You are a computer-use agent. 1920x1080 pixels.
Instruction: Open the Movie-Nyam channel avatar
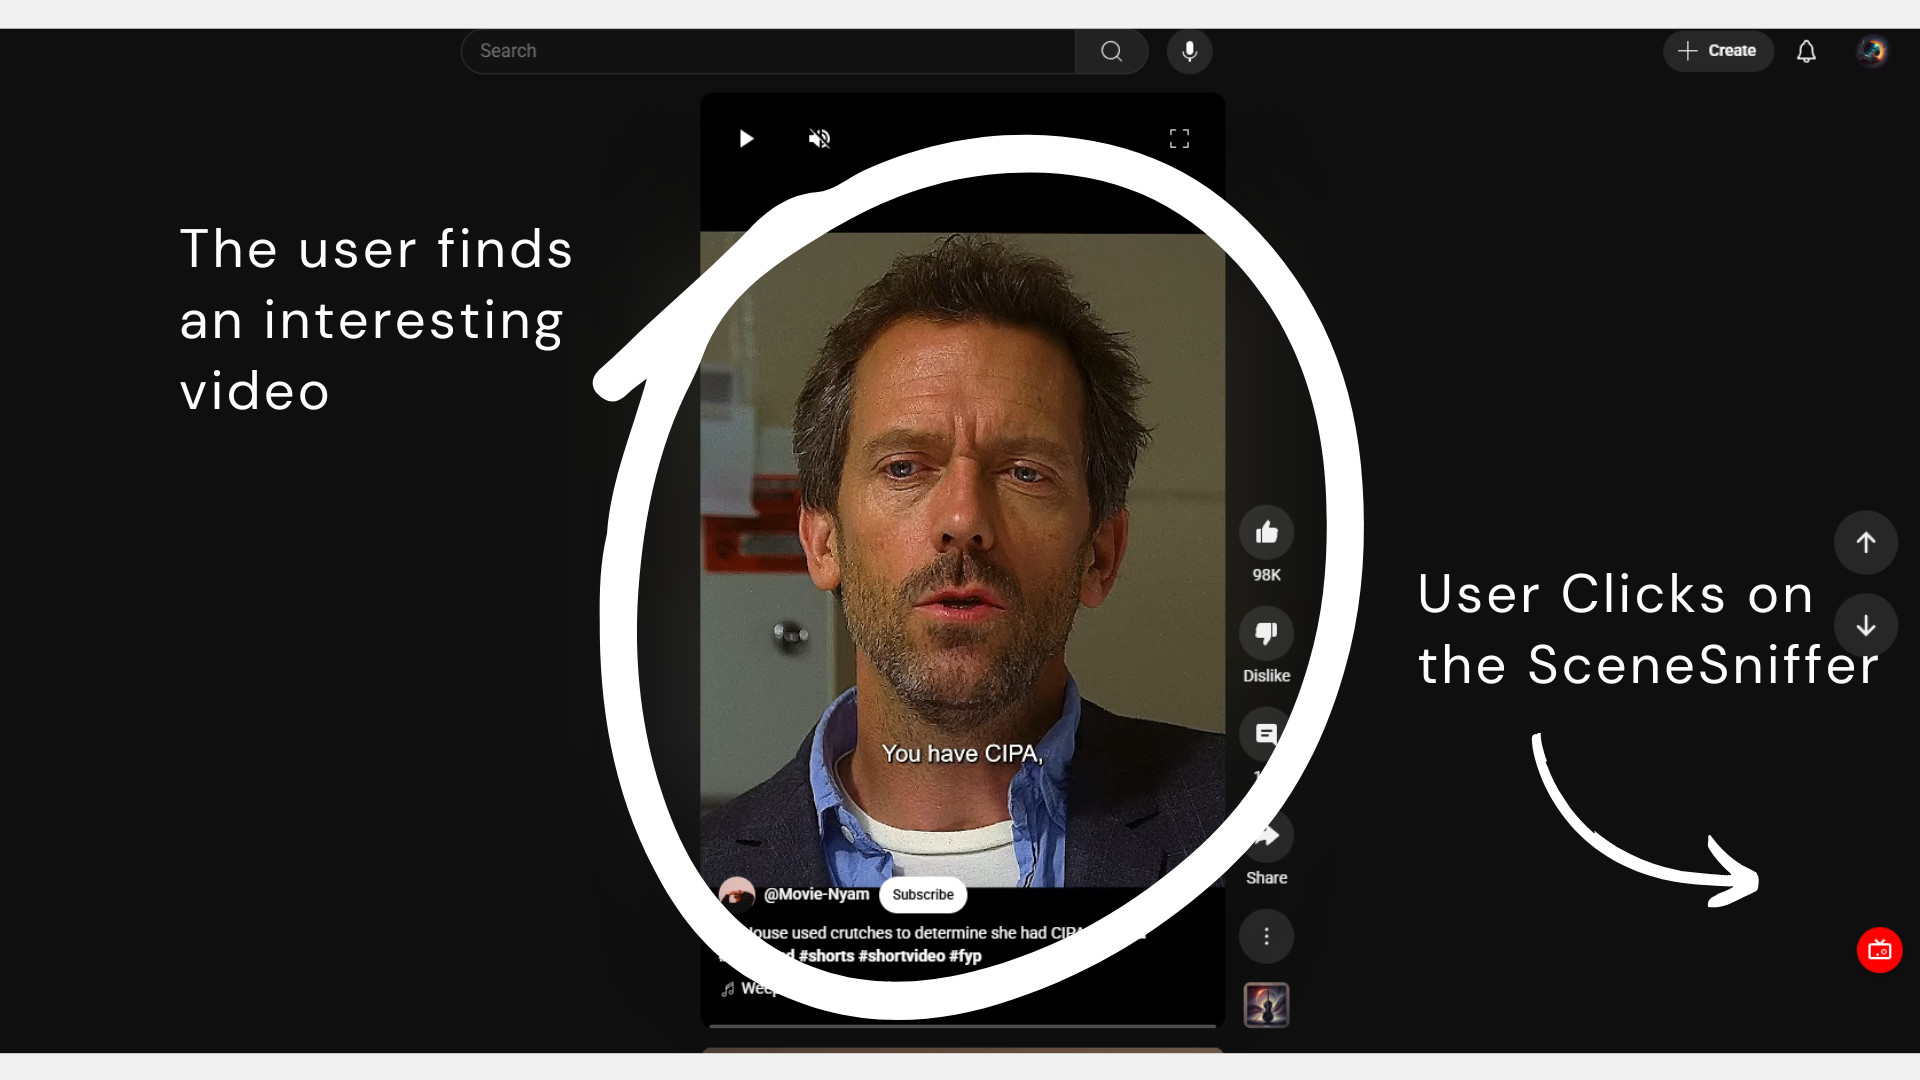(x=737, y=894)
